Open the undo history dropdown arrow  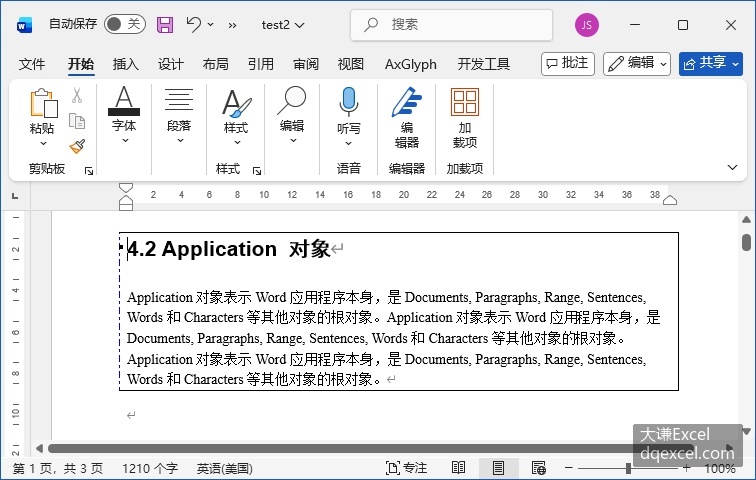[211, 25]
